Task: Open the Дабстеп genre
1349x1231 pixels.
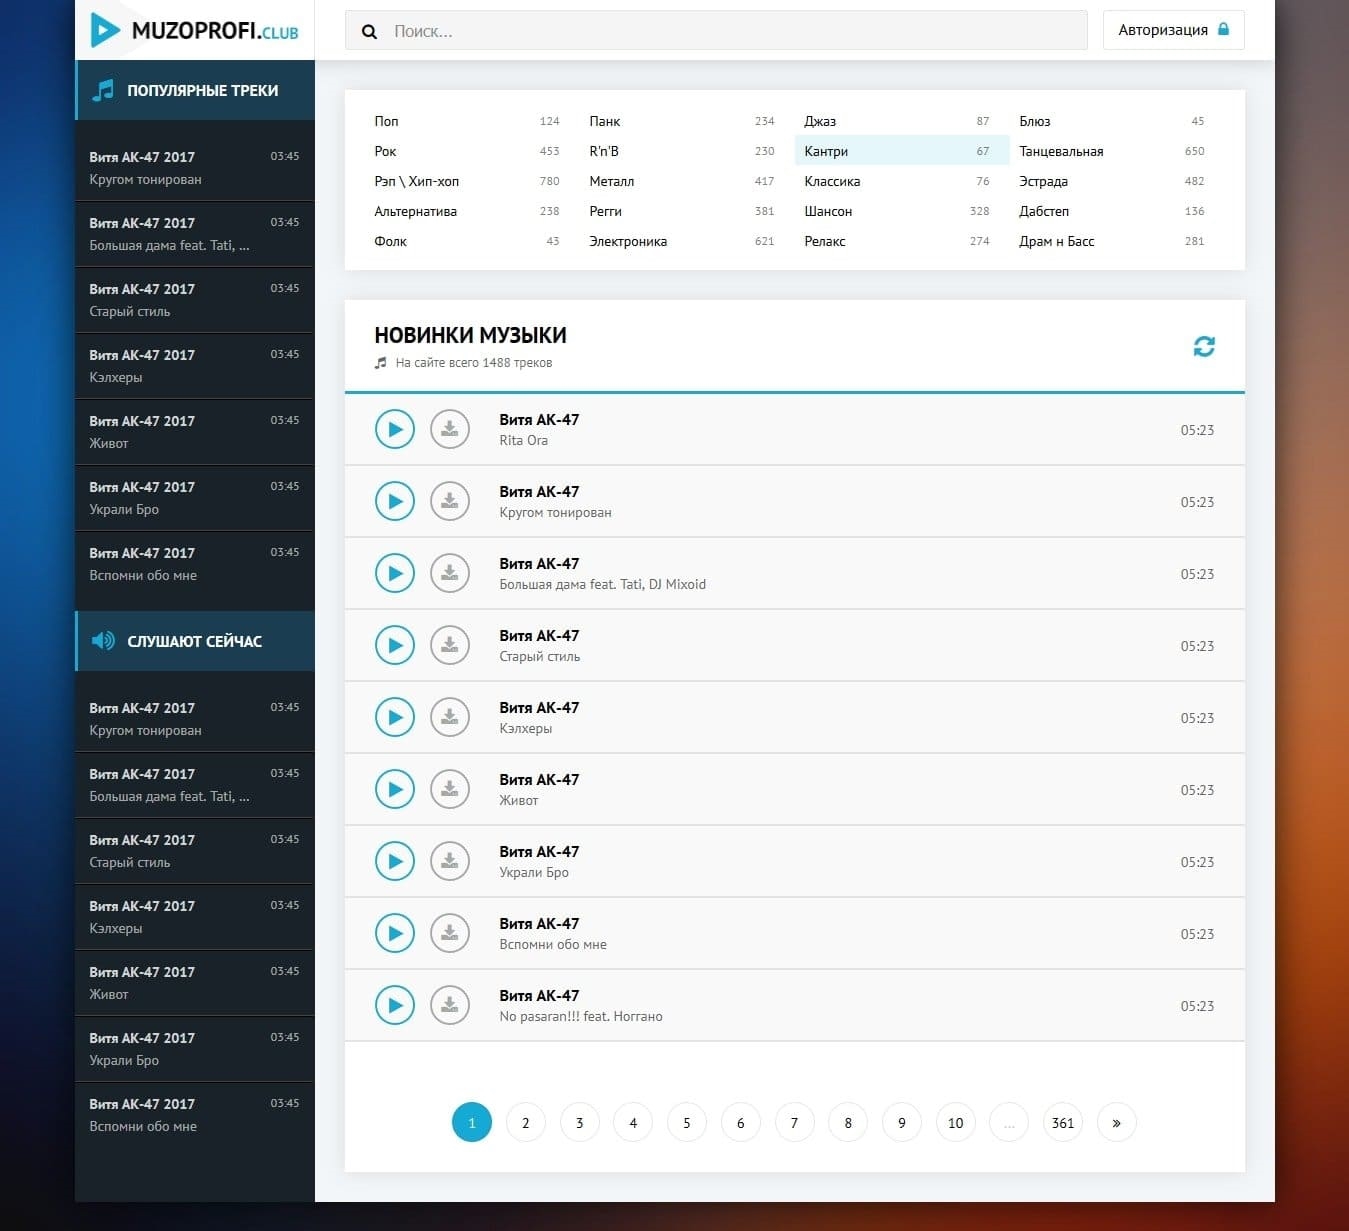Action: point(1112,211)
